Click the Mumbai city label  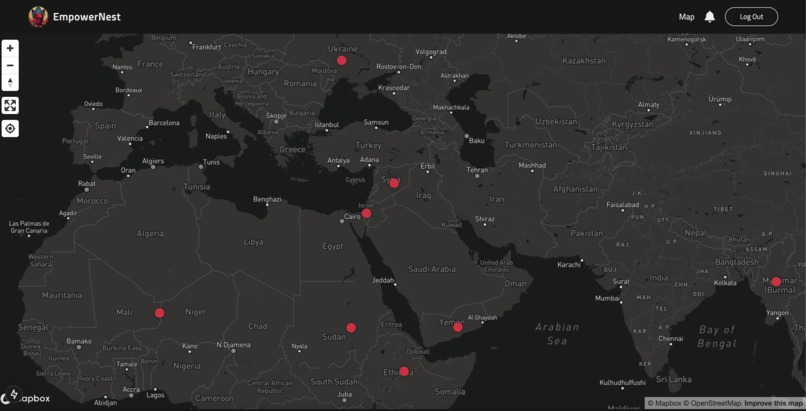(x=608, y=298)
